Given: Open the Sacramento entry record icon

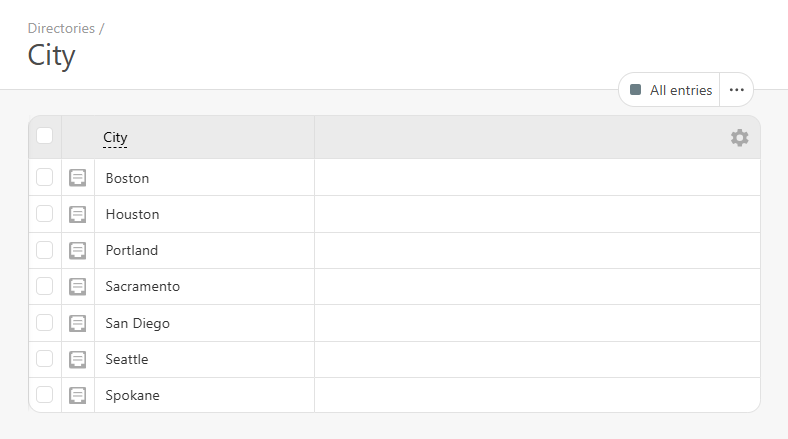Looking at the screenshot, I should point(78,287).
